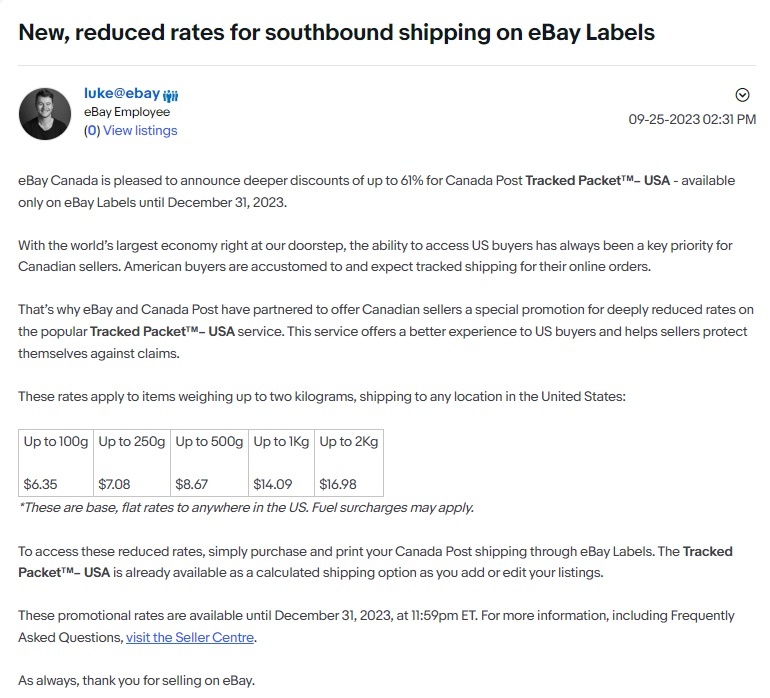Click the $14.09 rate in the table
770x698 pixels.
[x=273, y=484]
